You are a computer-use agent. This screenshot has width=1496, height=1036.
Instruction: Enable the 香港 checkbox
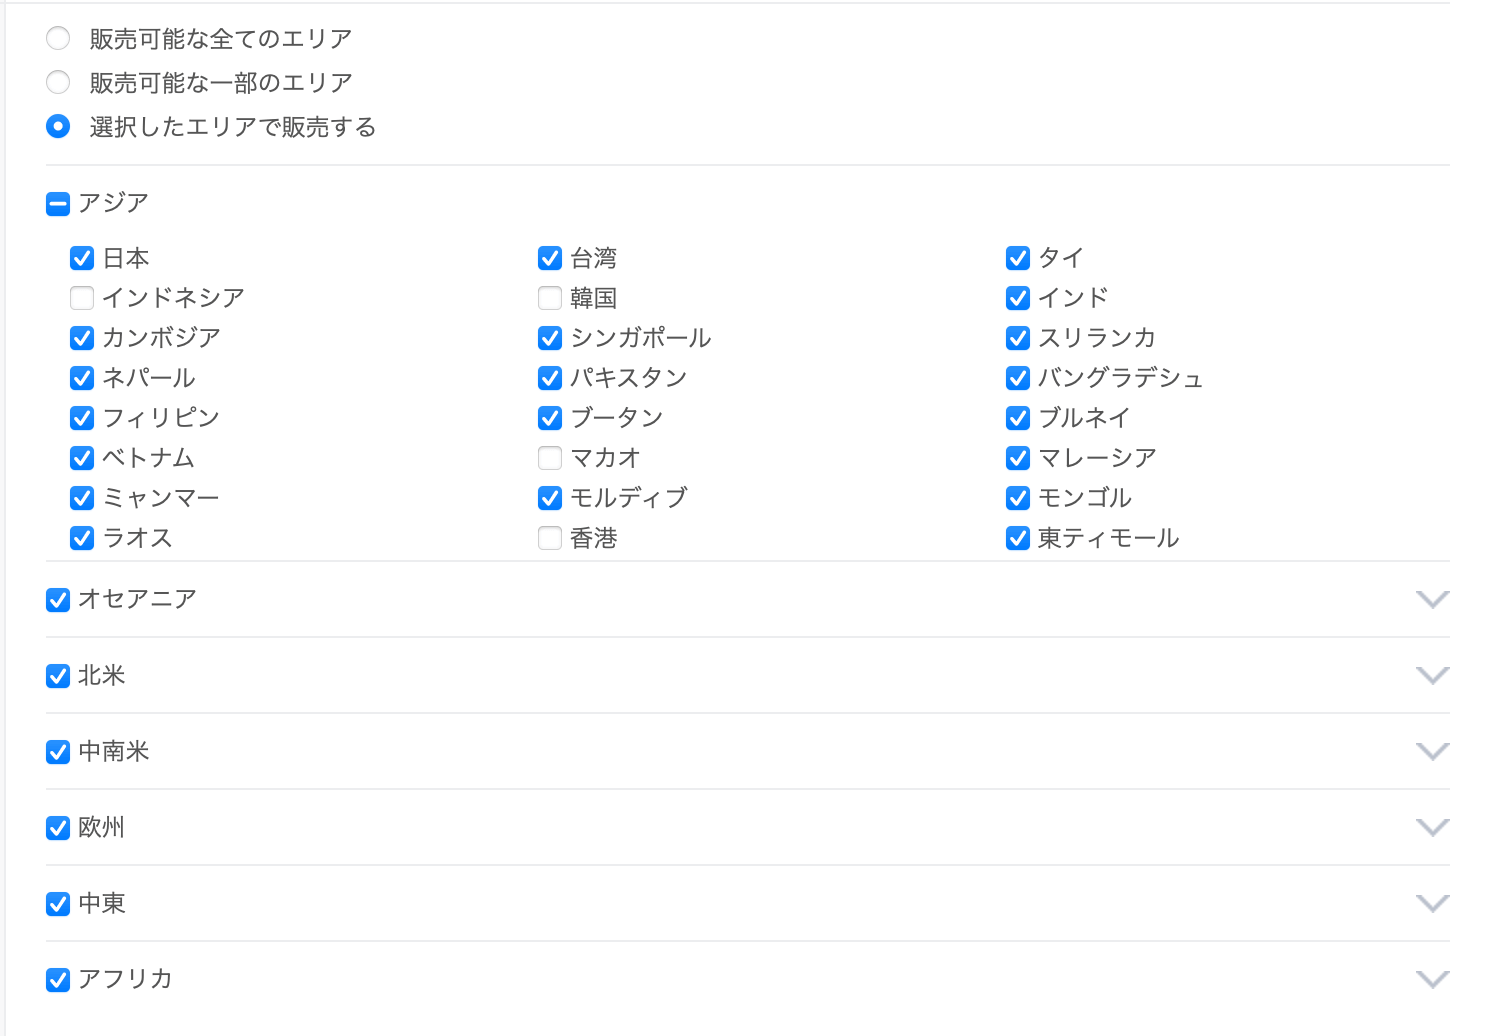coord(550,538)
